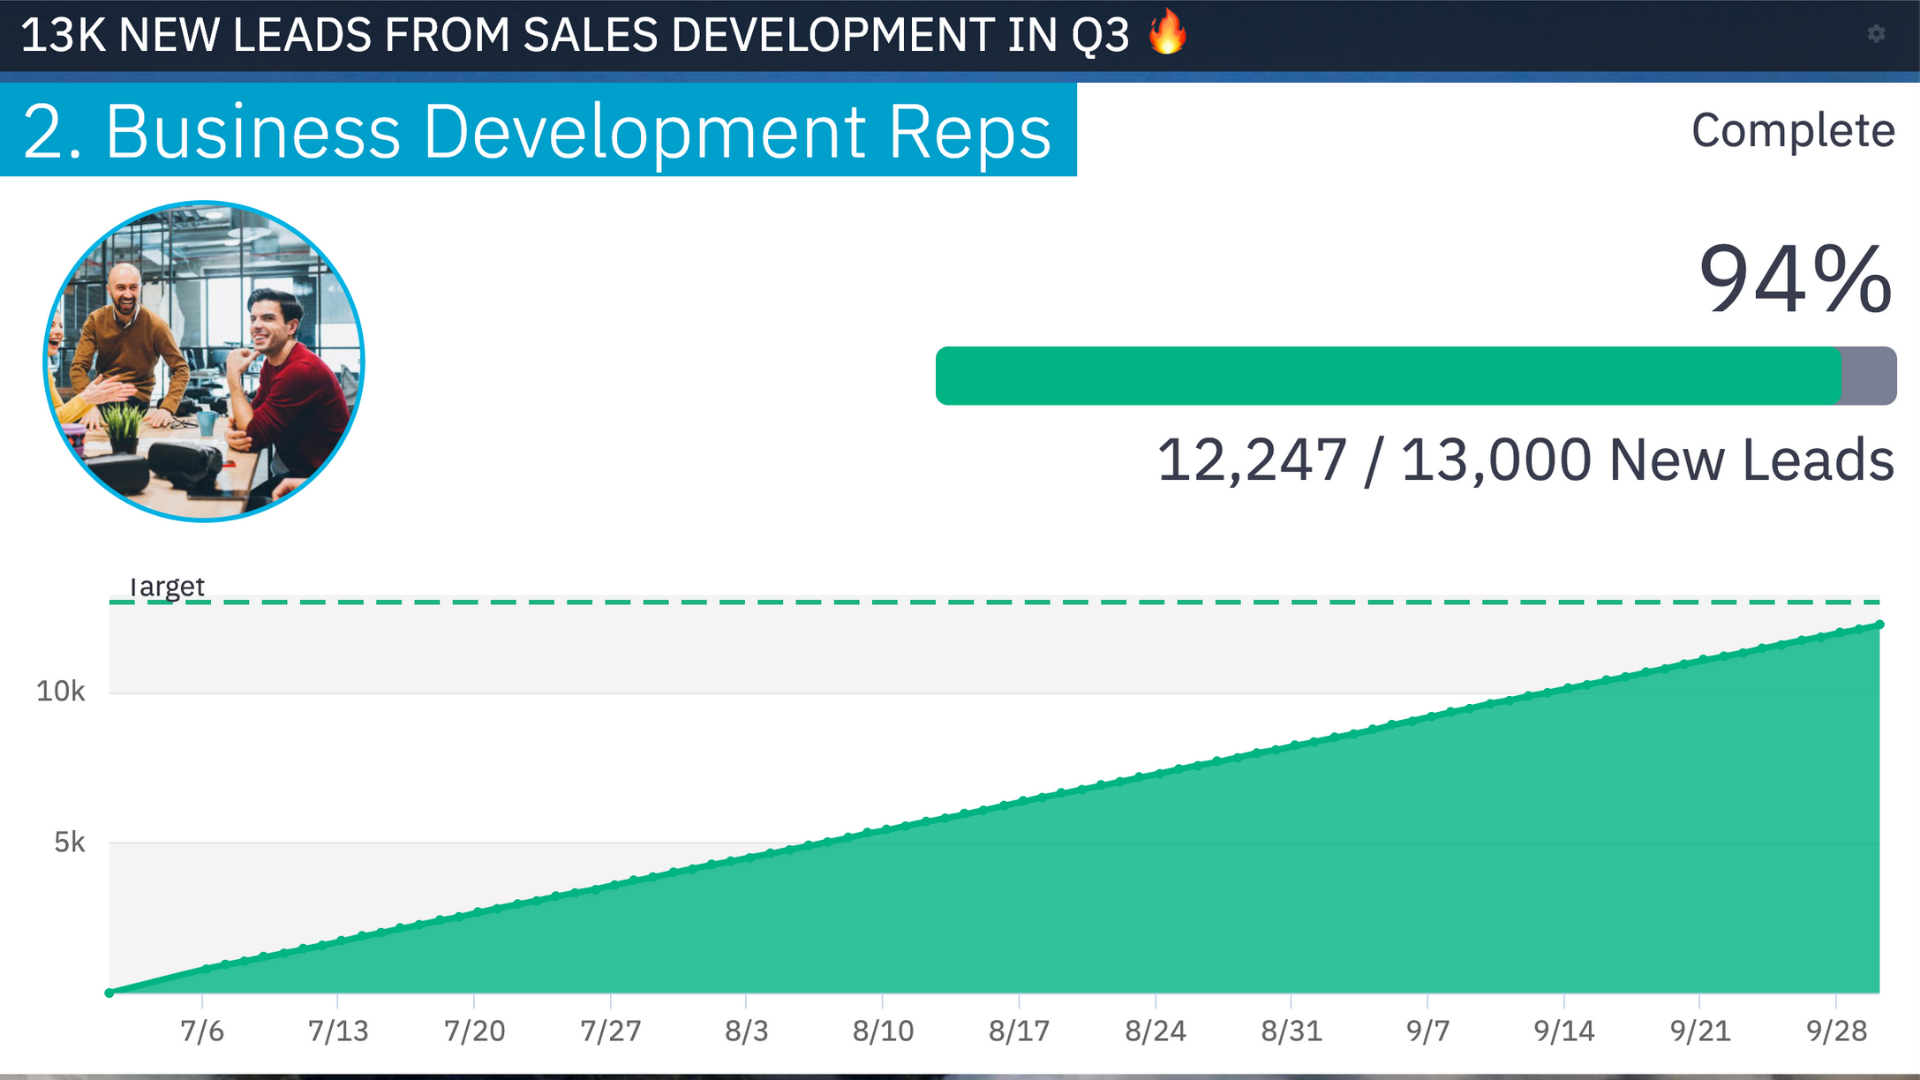Click the '9/28' x-axis date label
1920x1080 pixels.
coord(1836,1031)
